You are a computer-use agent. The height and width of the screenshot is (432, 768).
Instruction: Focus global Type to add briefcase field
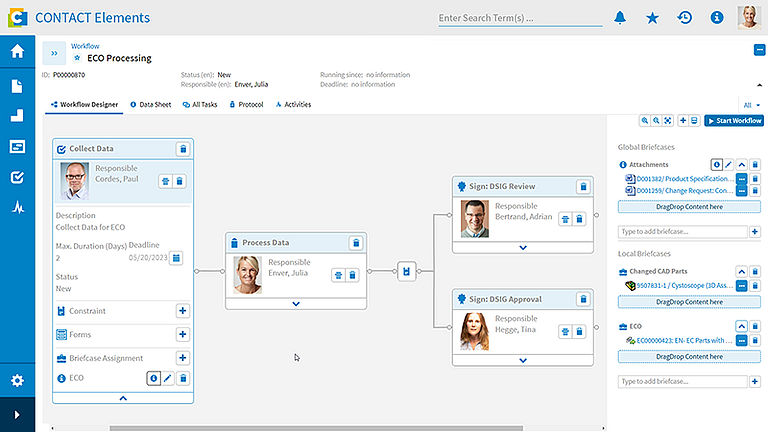tap(682, 232)
